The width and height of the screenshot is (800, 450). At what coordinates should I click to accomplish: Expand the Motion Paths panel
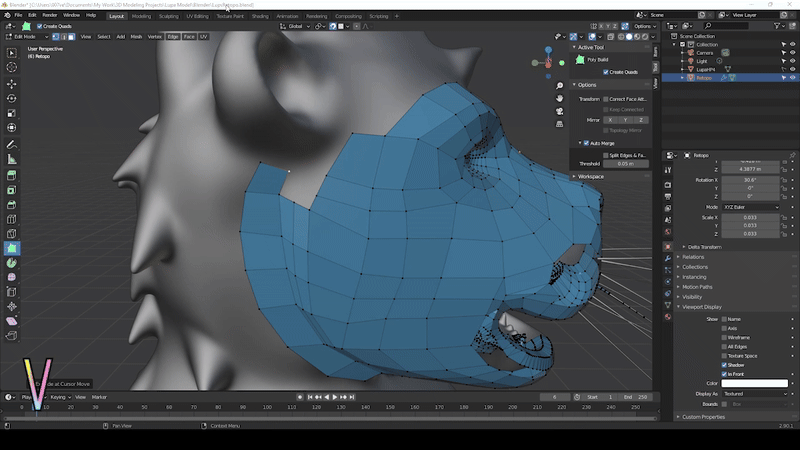point(696,287)
